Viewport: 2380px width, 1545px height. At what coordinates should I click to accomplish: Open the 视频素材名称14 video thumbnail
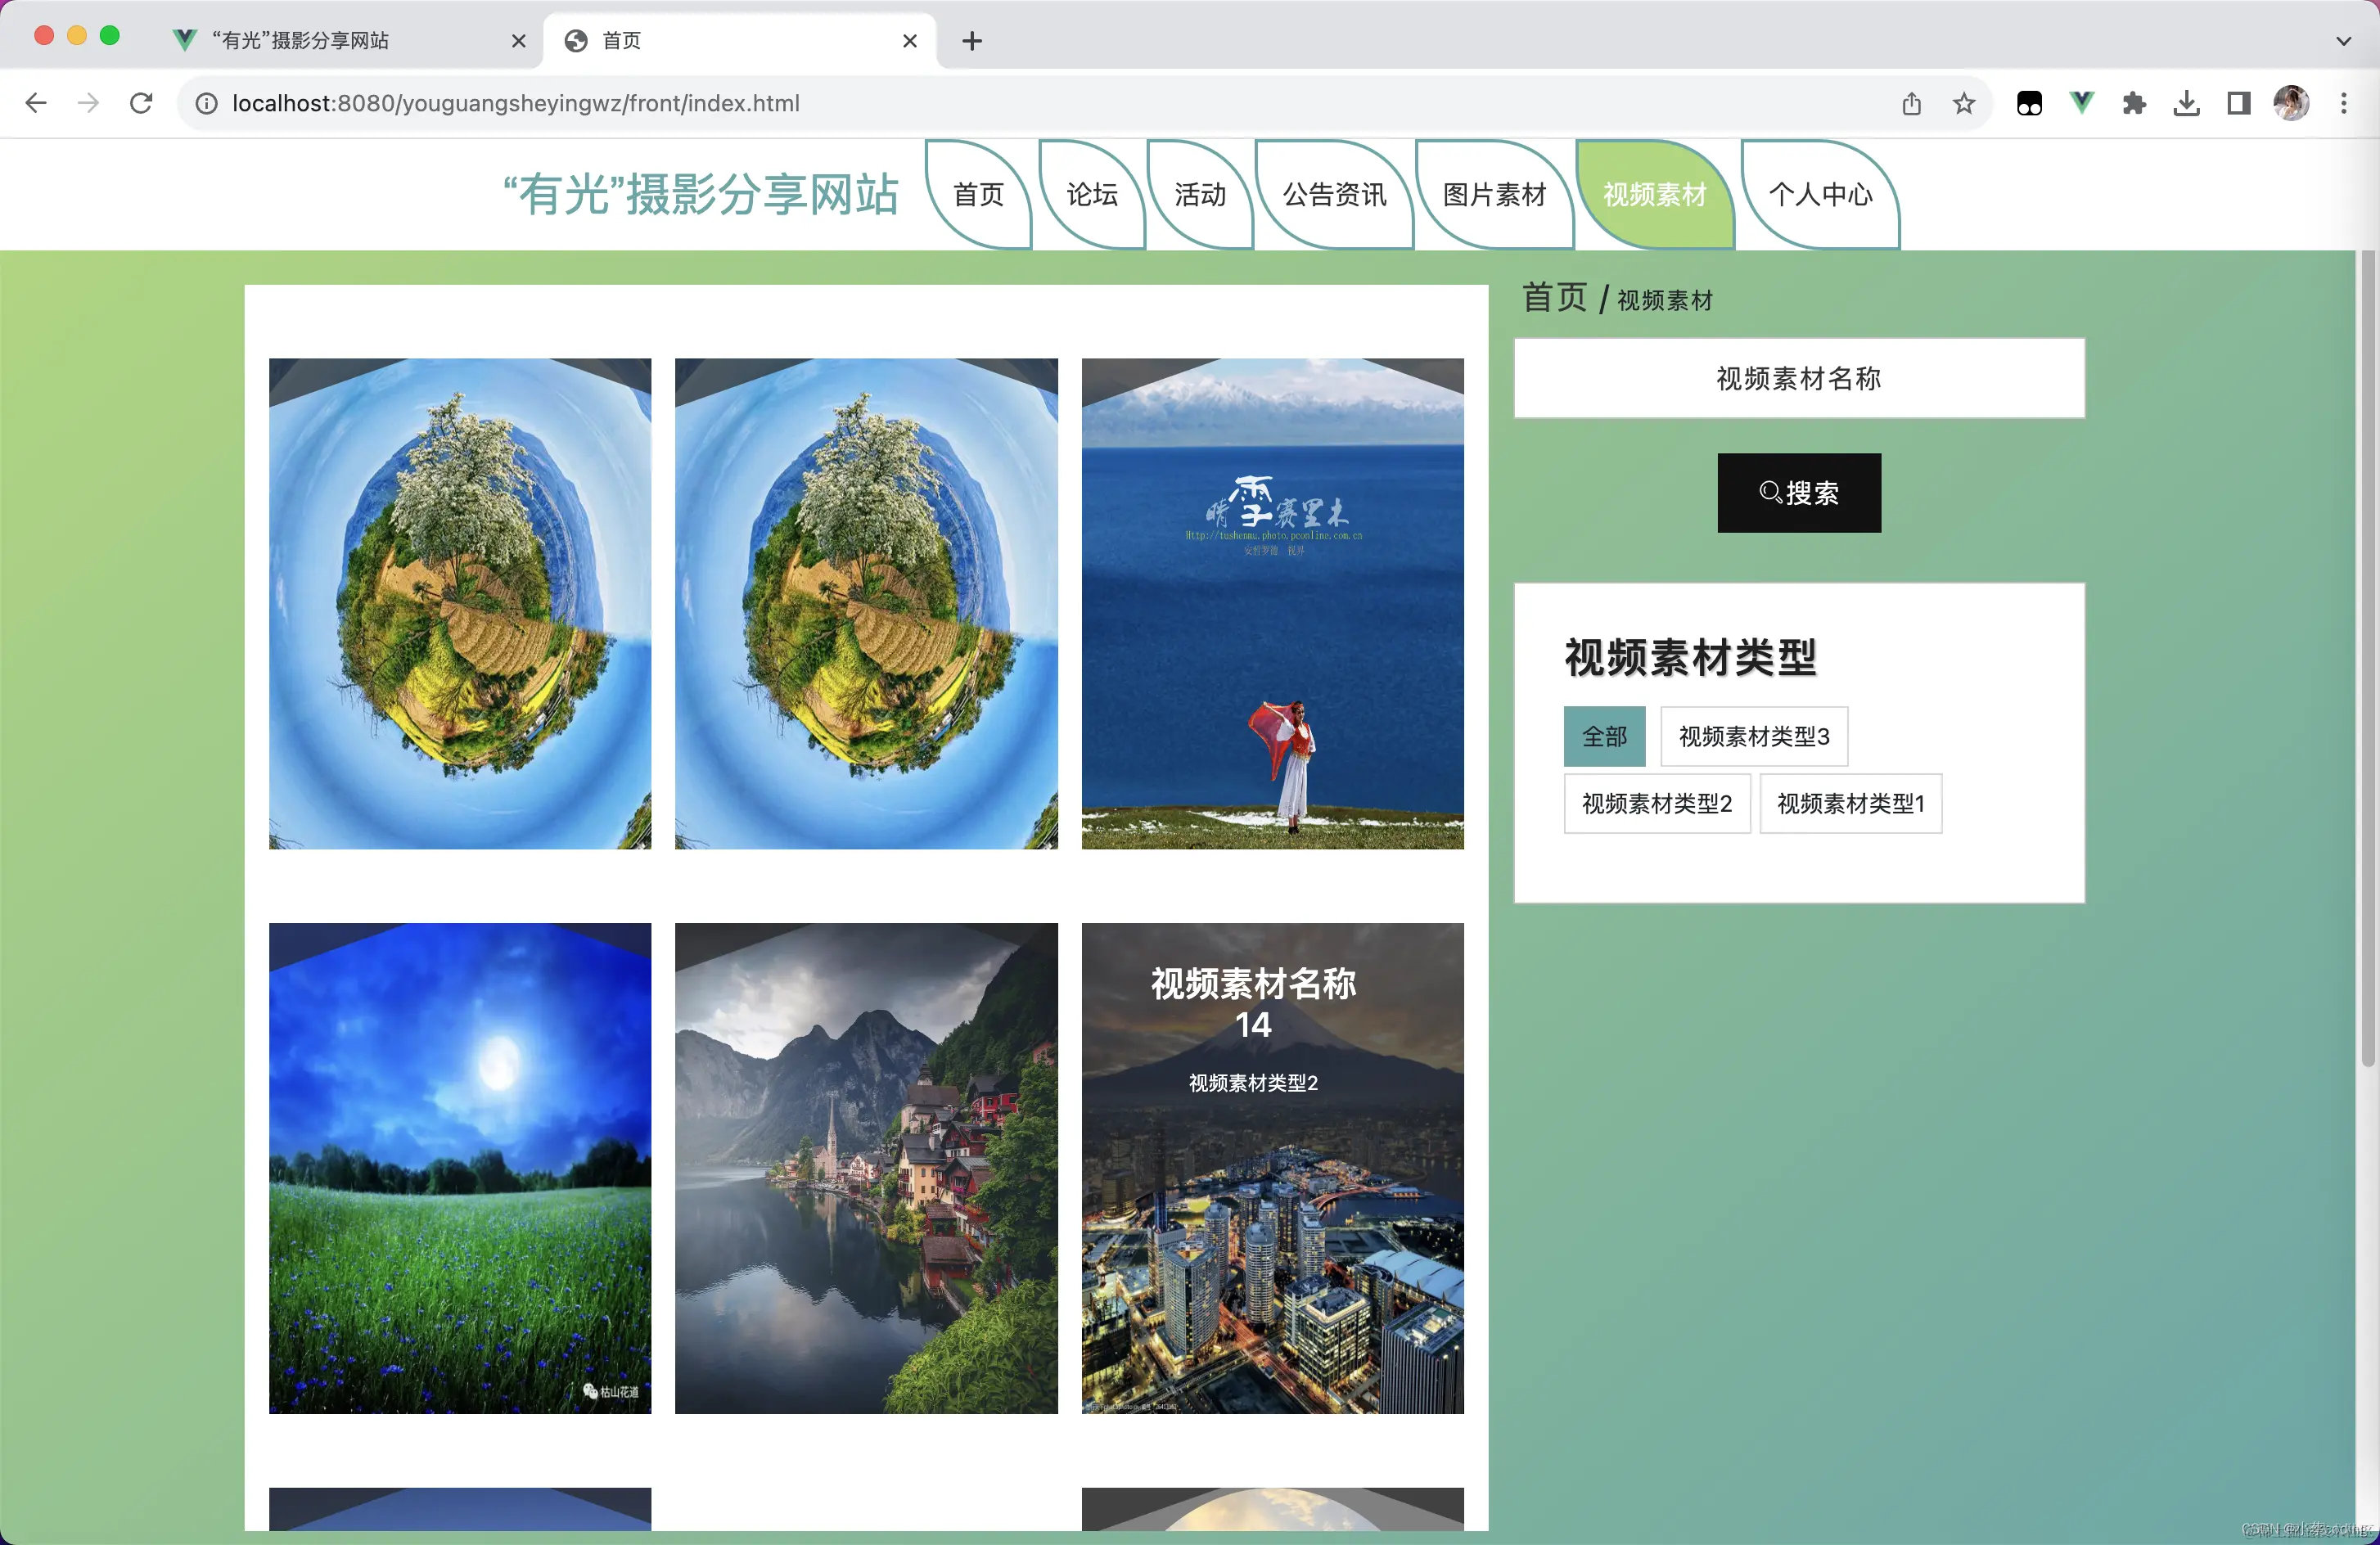pos(1272,1170)
